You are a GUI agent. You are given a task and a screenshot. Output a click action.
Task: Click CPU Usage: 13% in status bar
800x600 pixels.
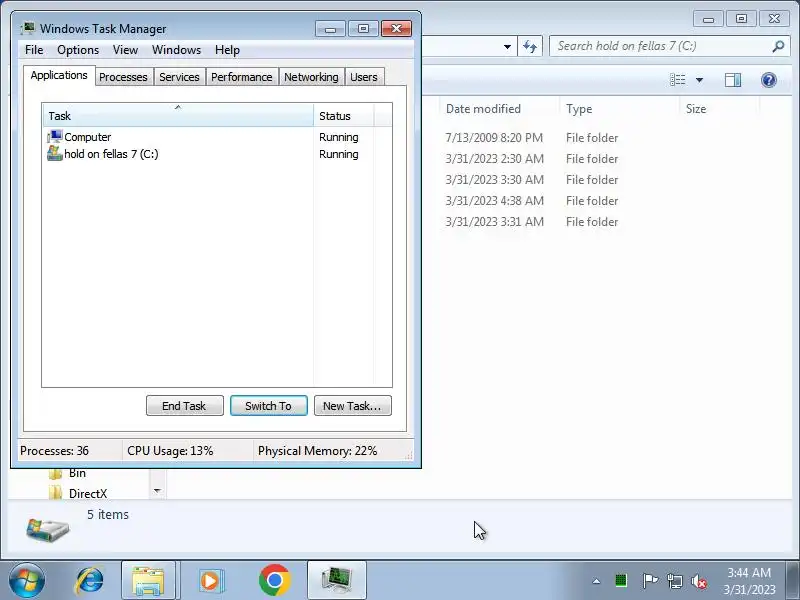[170, 451]
